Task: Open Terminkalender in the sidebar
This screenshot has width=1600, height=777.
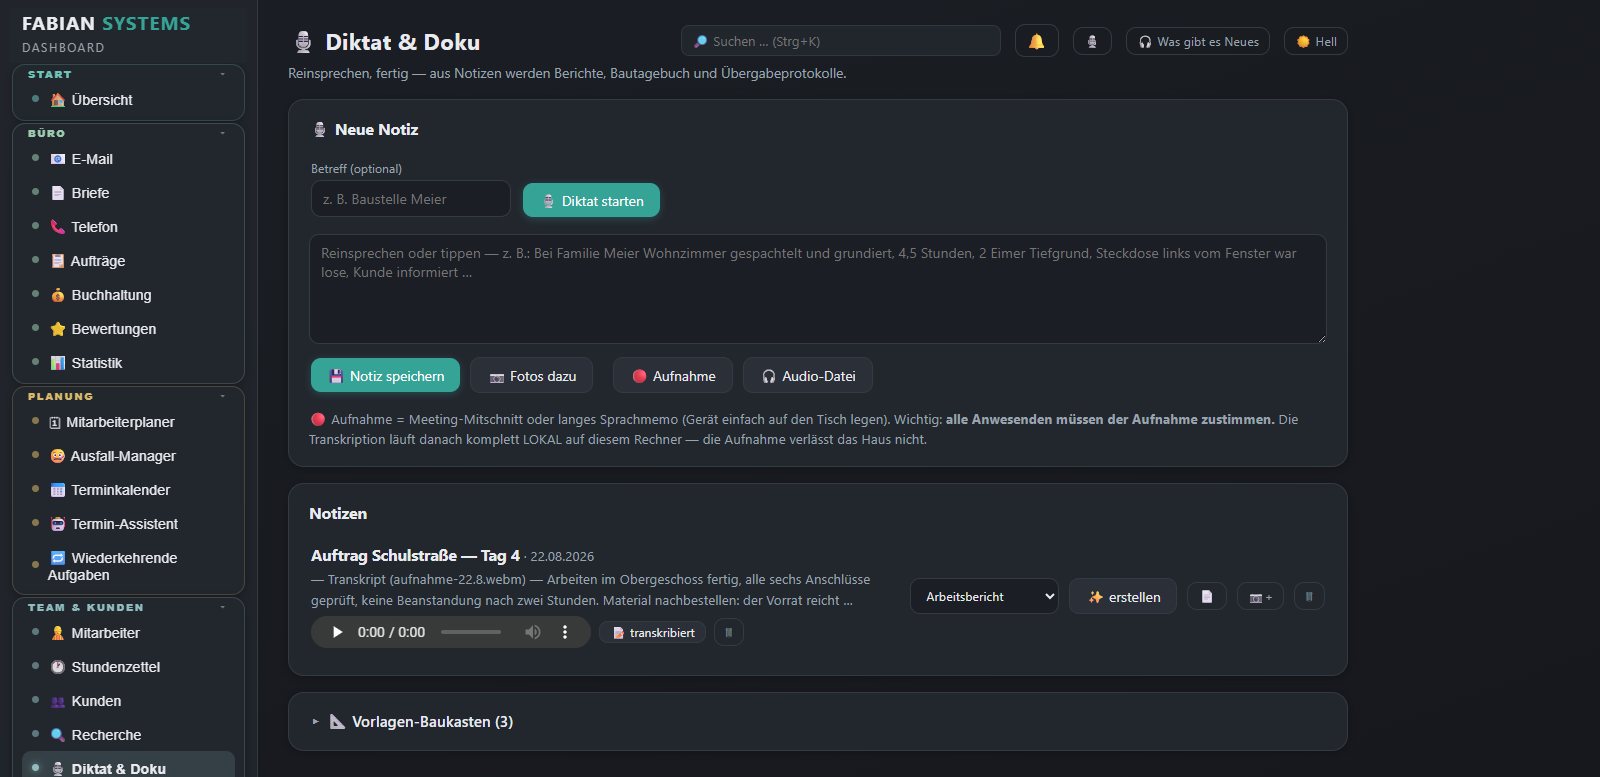Action: pos(120,490)
